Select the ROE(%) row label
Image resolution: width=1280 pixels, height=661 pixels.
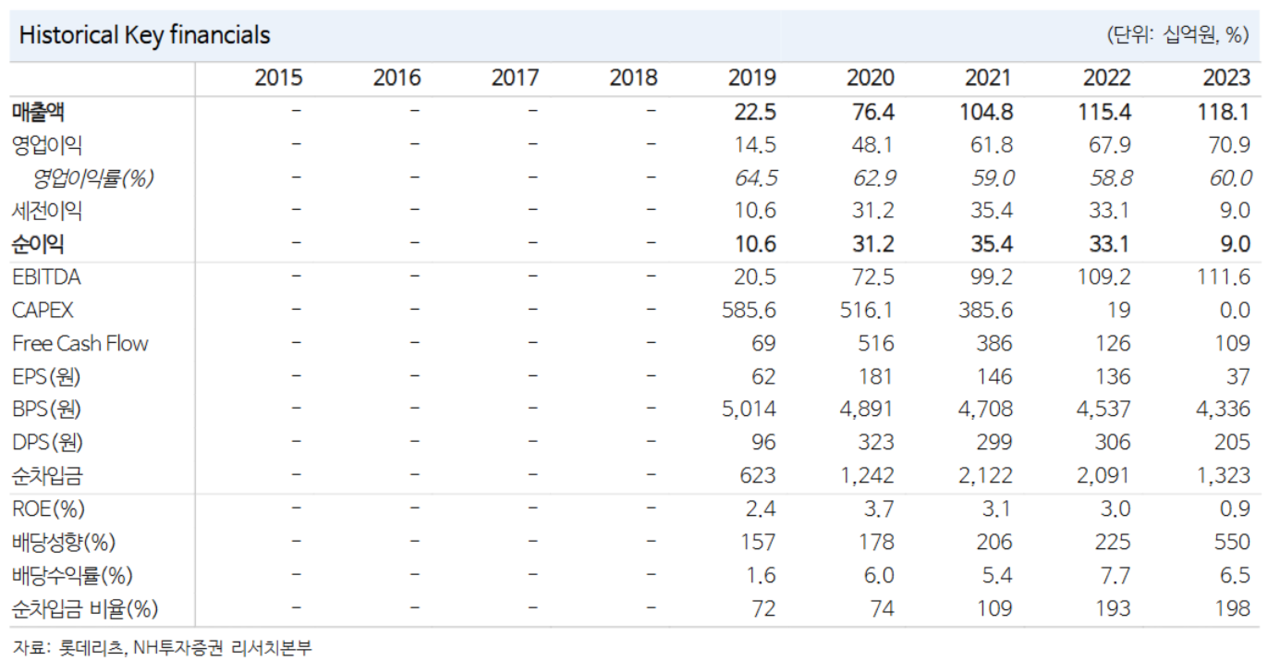(x=48, y=508)
